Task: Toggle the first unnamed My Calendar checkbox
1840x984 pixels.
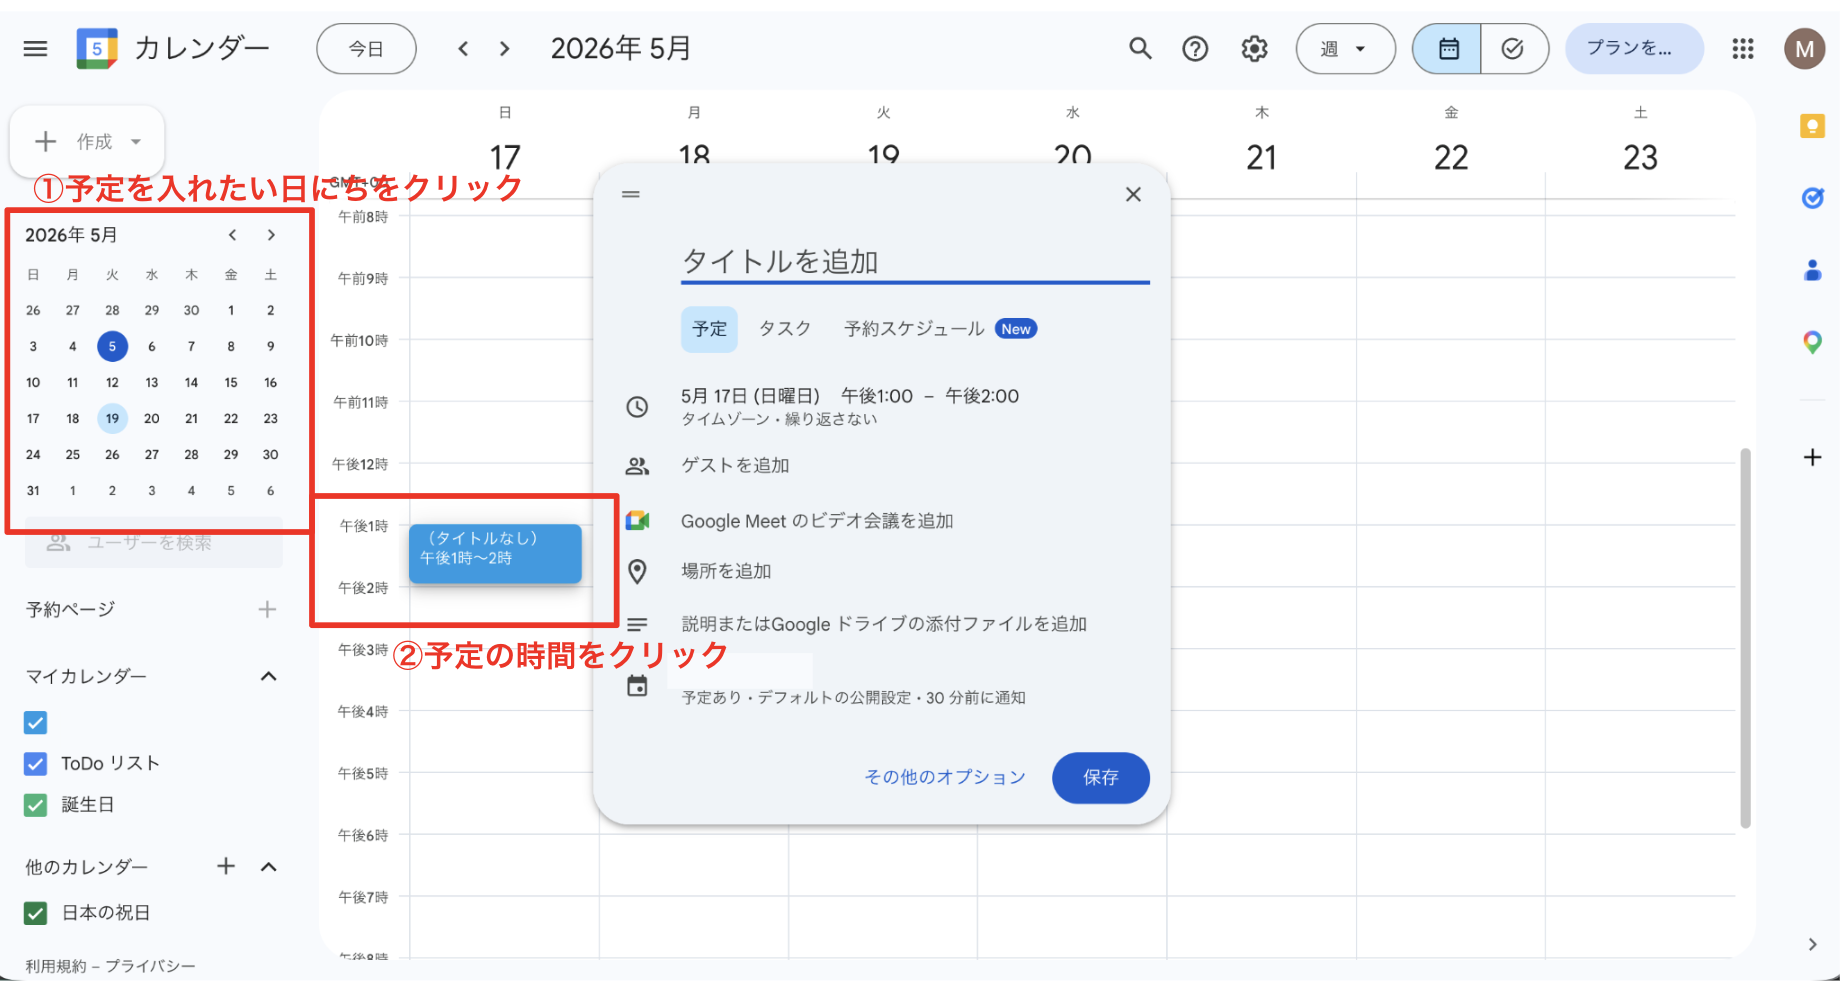Action: pyautogui.click(x=35, y=722)
